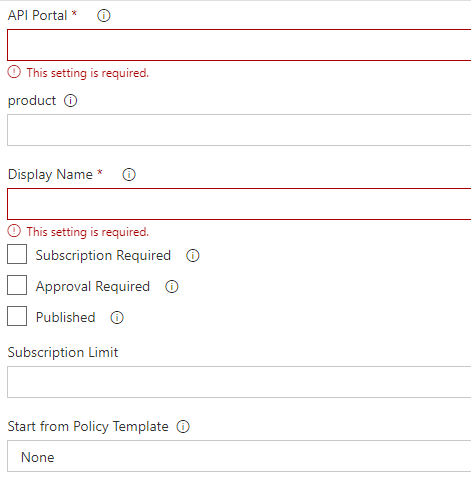
Task: Enable the Subscription Required checkbox
Action: coord(17,254)
